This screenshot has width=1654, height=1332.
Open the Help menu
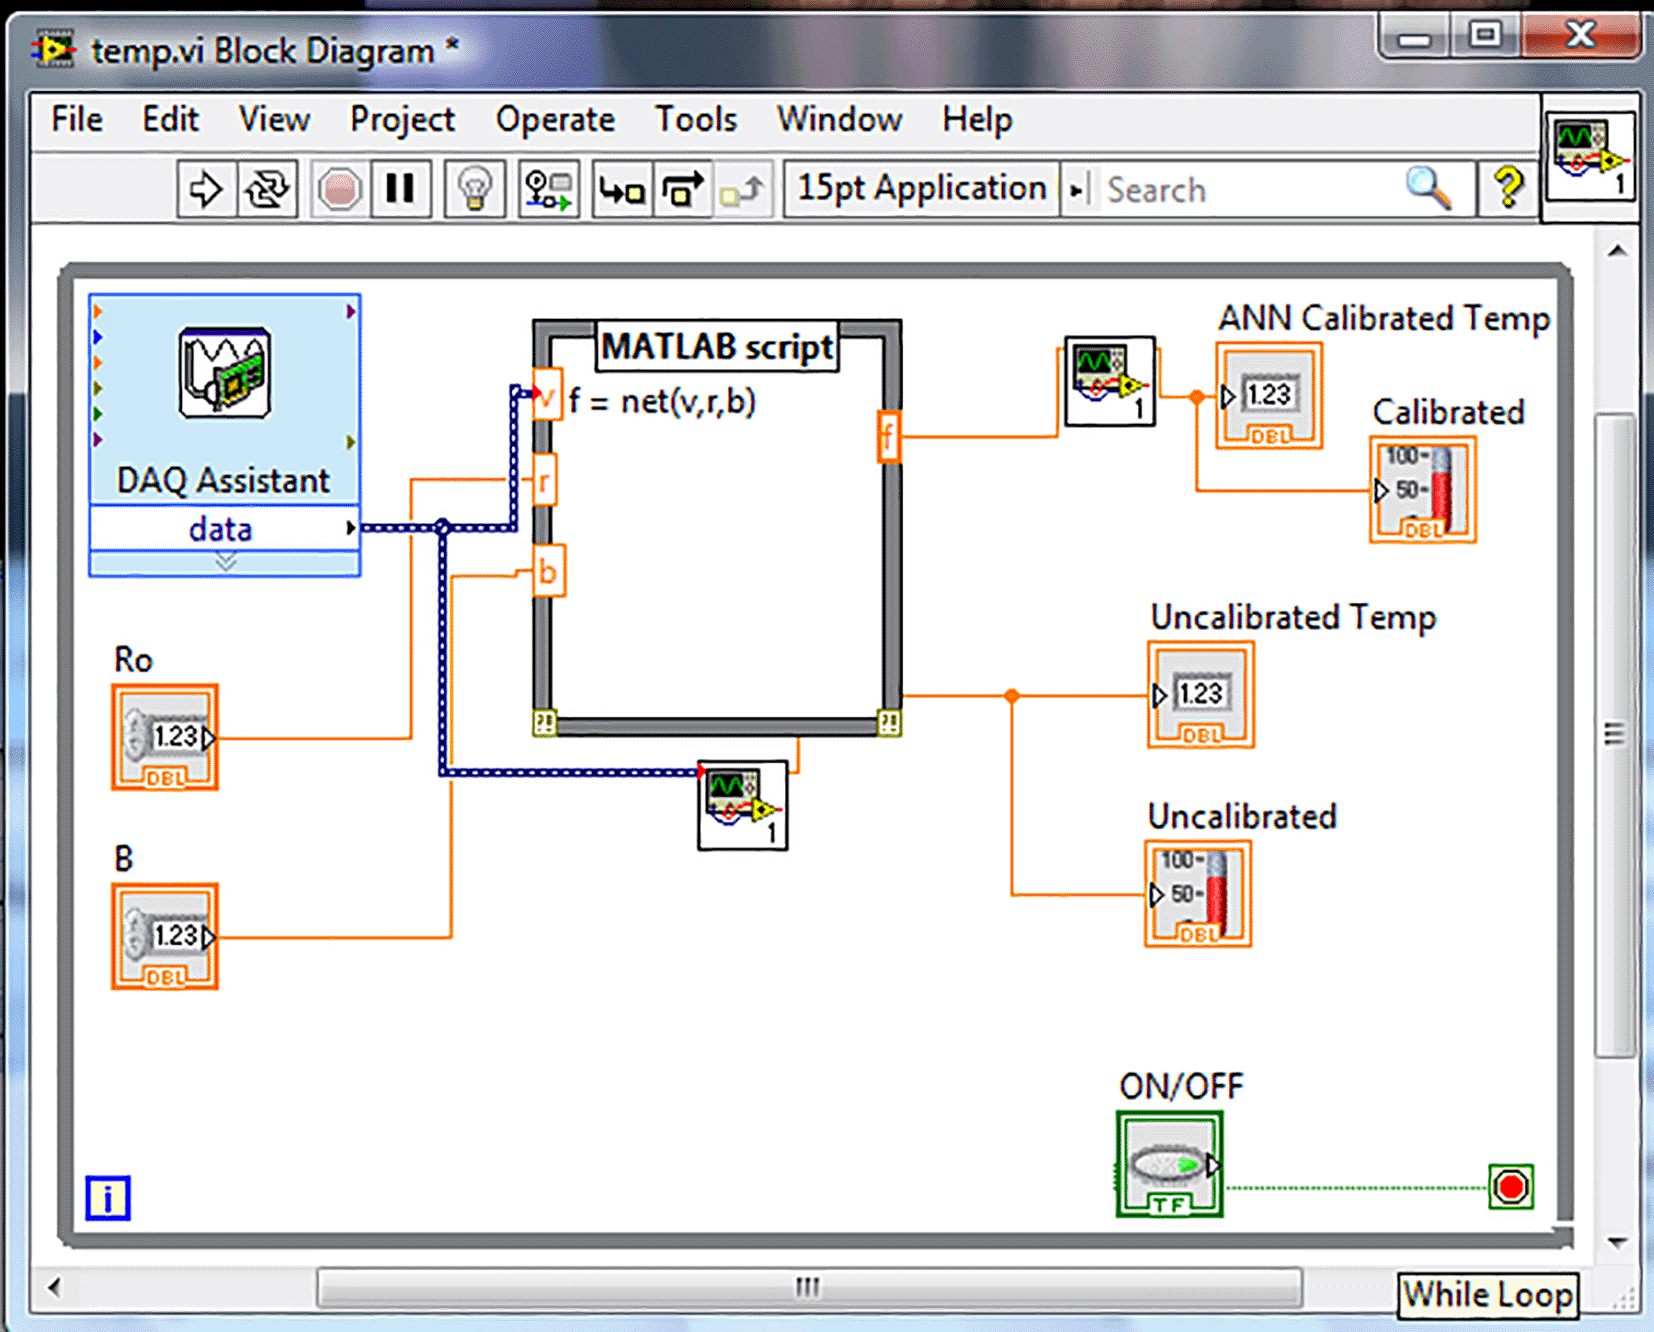(x=977, y=120)
